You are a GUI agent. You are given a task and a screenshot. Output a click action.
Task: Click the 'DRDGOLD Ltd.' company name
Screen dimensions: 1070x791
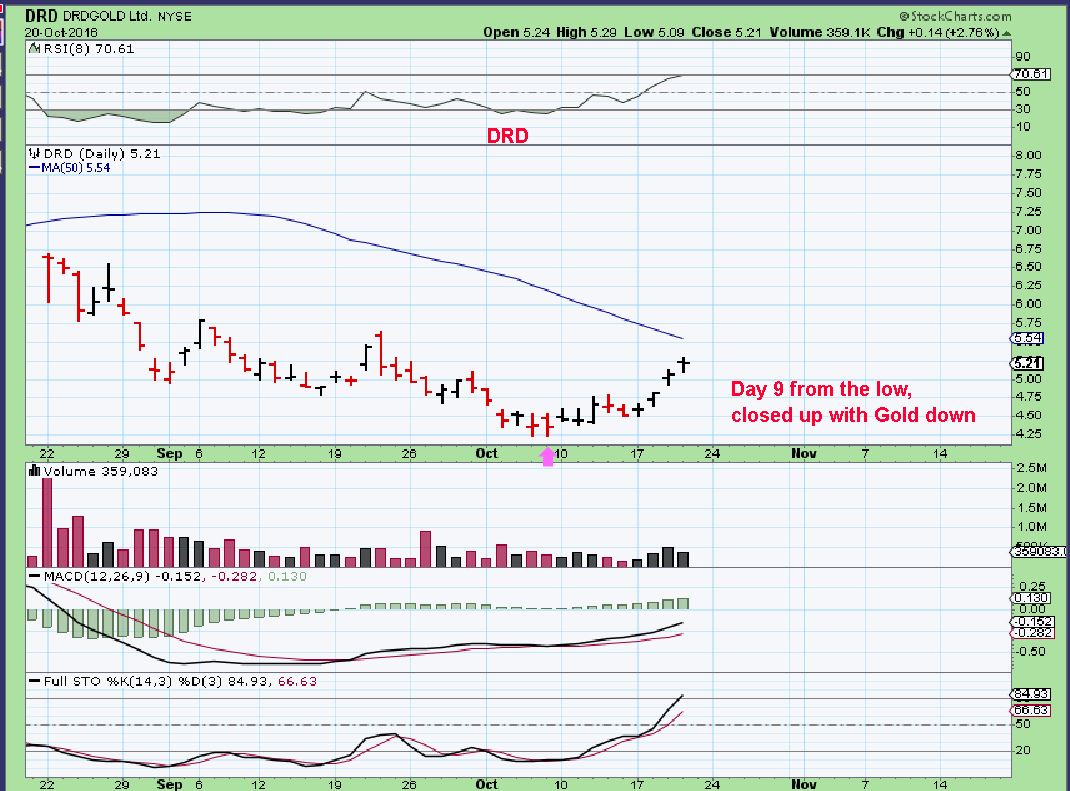coord(107,16)
